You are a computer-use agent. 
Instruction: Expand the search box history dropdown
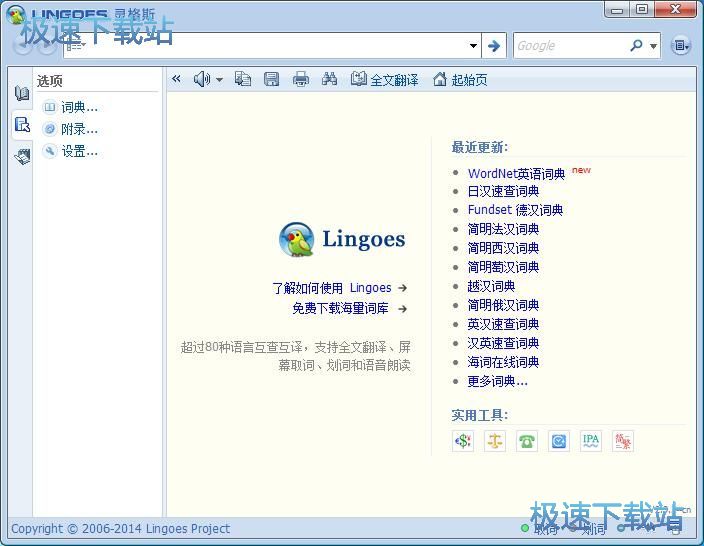473,45
